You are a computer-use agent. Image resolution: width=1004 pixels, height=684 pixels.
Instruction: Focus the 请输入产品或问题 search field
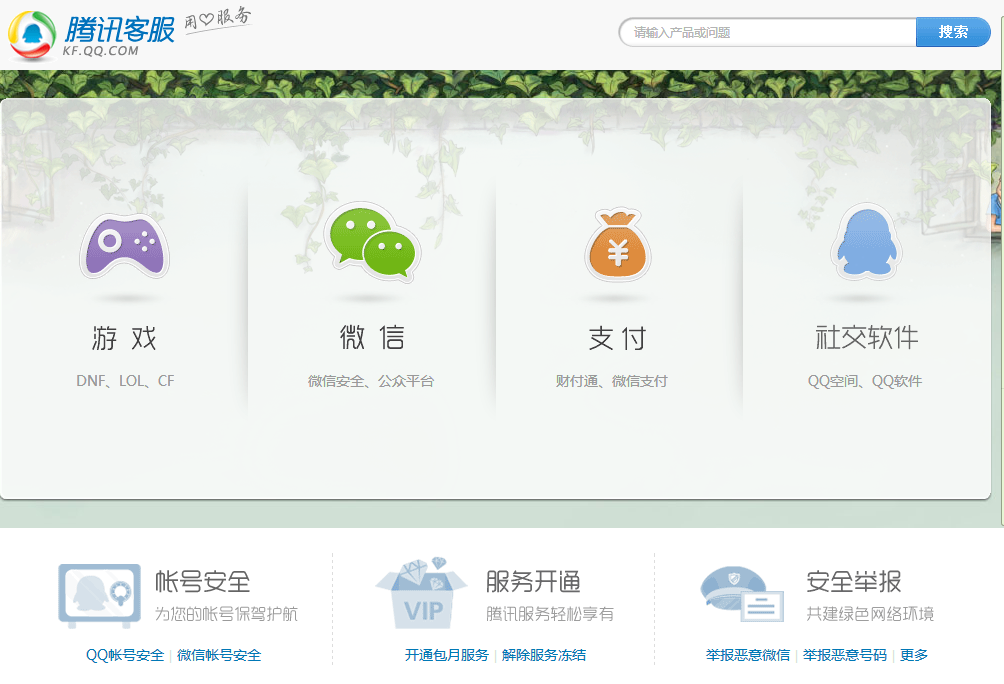click(x=768, y=32)
